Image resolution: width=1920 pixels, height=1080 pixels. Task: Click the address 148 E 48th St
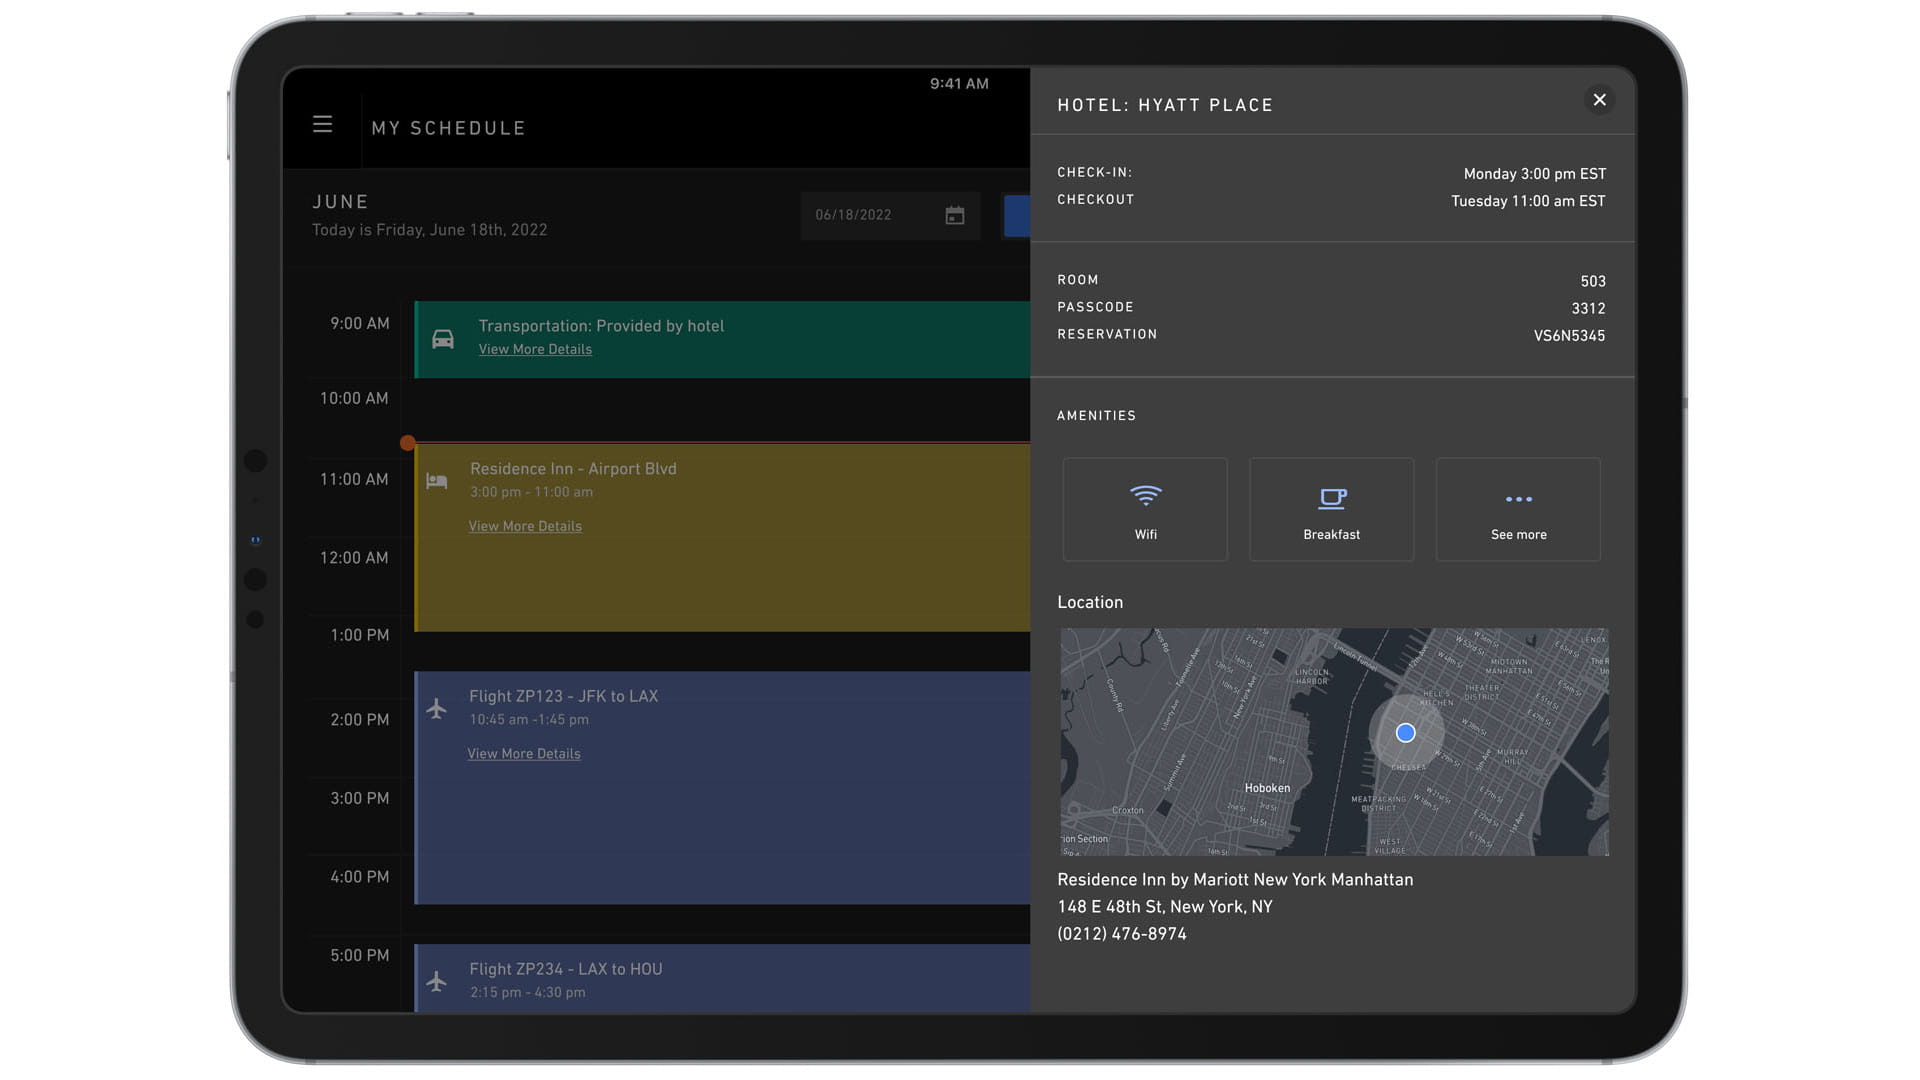[x=1165, y=907]
